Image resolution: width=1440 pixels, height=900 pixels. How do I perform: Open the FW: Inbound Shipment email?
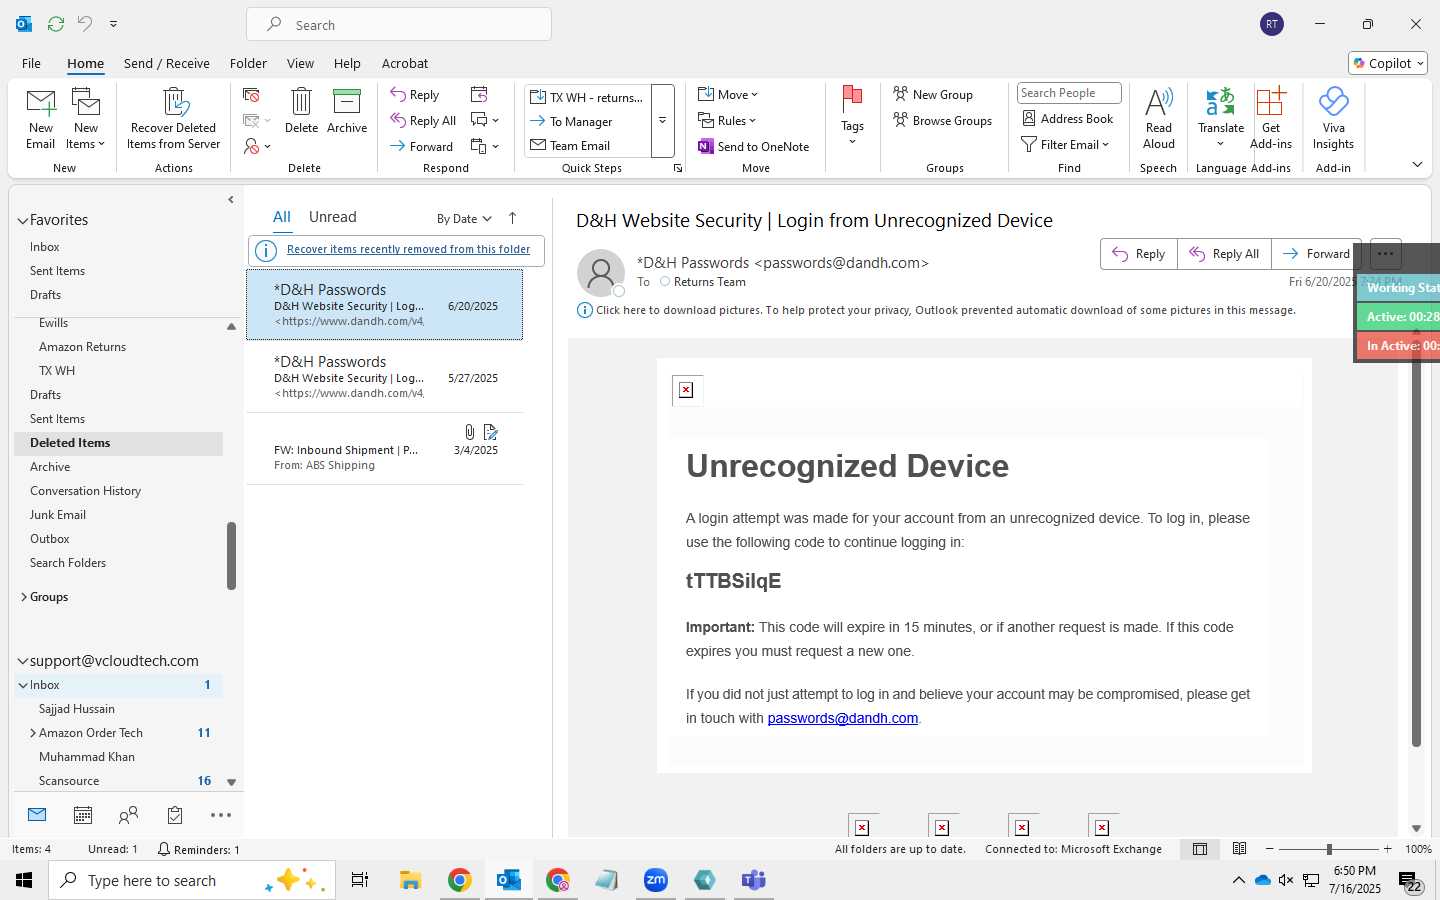385,449
